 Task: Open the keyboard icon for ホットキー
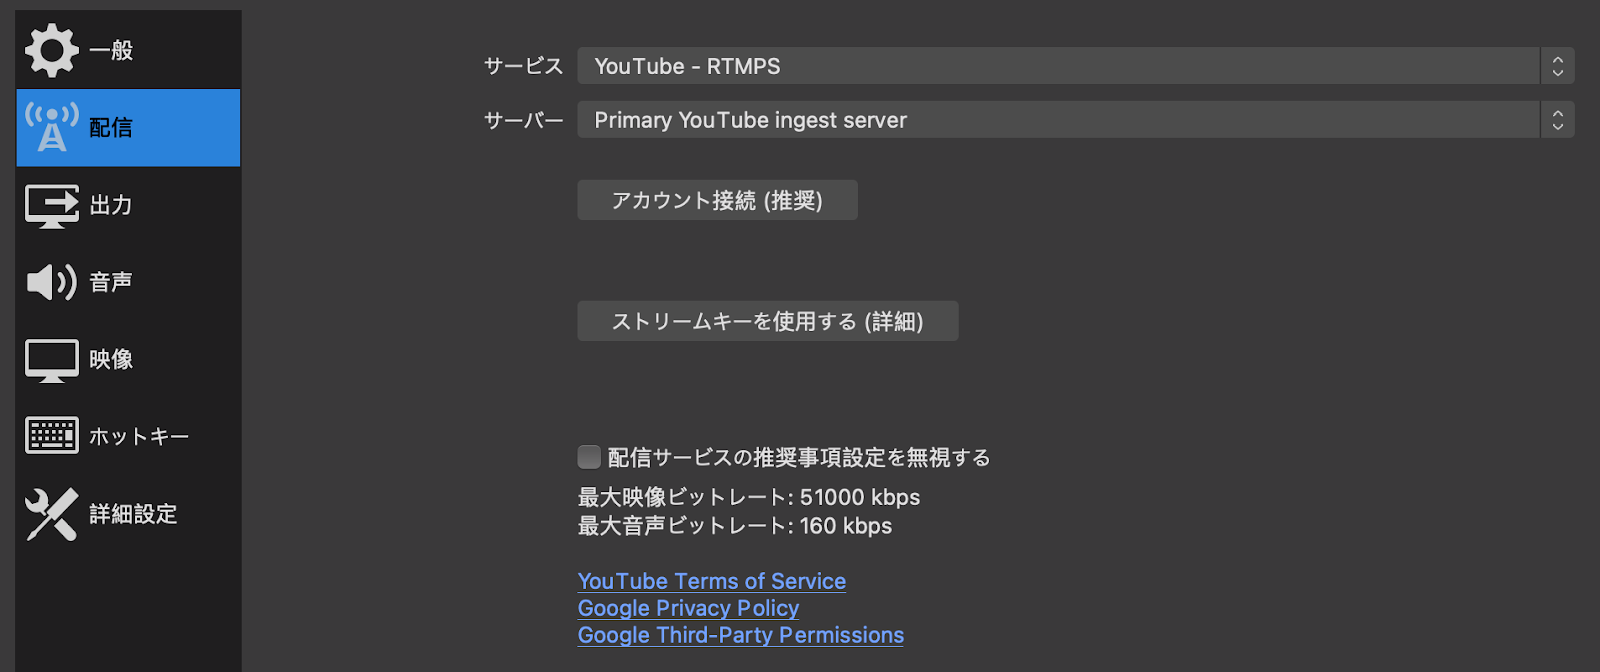52,436
